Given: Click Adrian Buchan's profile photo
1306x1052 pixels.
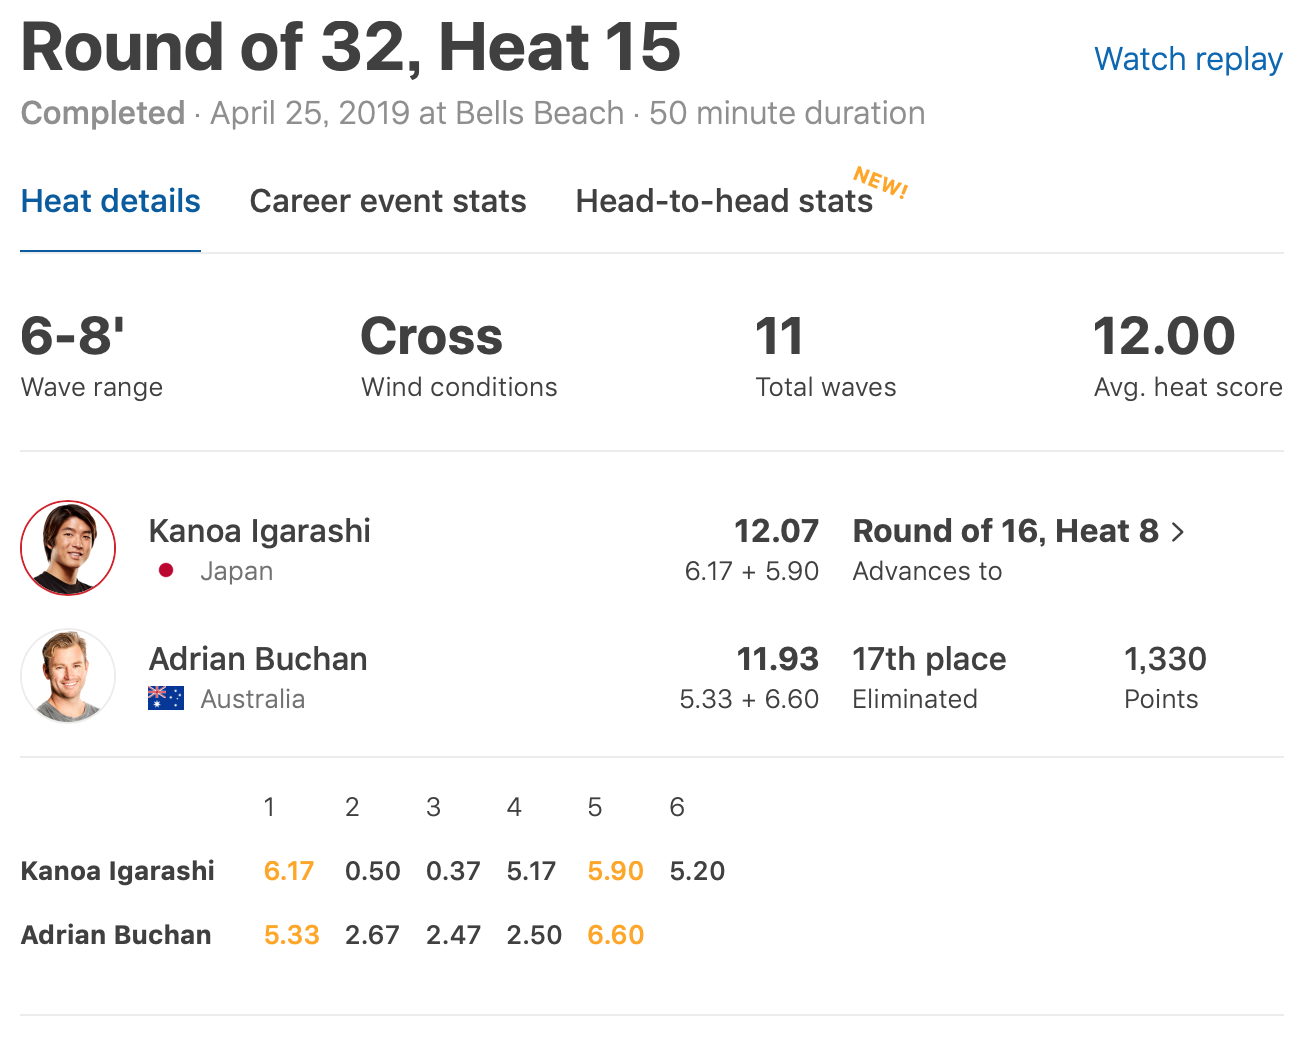Looking at the screenshot, I should pyautogui.click(x=68, y=676).
